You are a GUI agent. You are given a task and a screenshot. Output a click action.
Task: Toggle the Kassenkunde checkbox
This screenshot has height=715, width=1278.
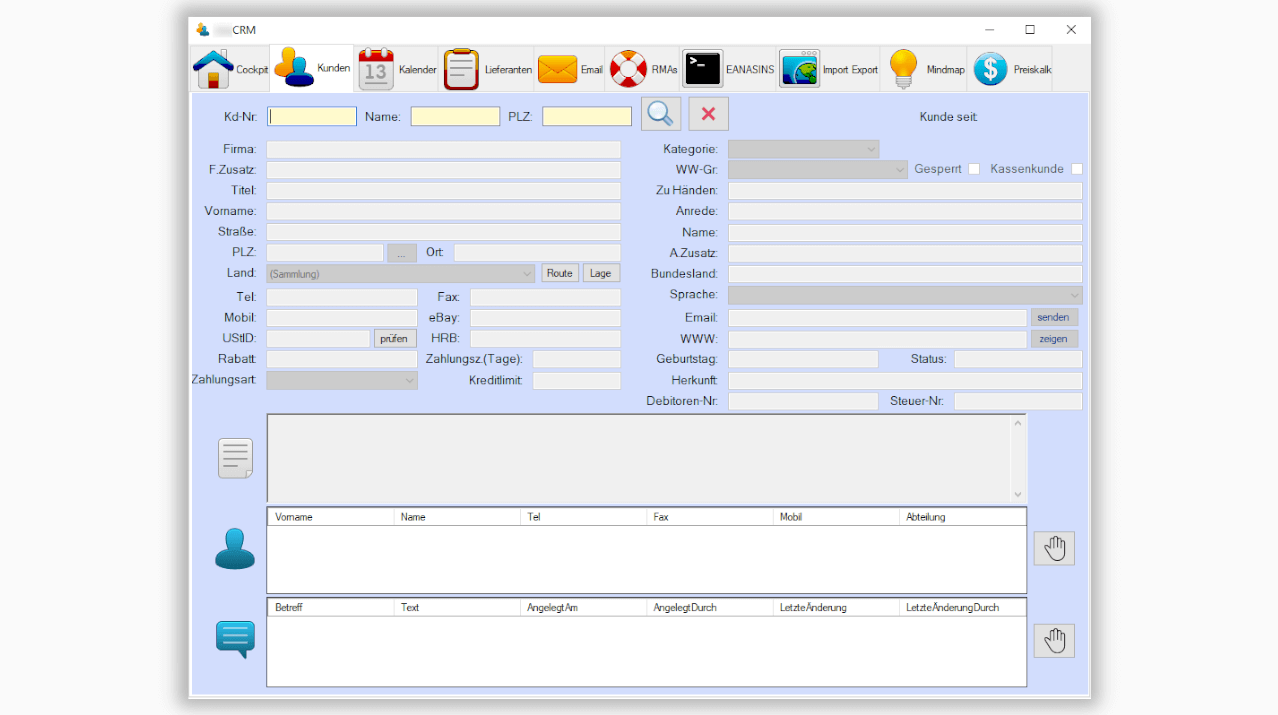coord(1077,169)
